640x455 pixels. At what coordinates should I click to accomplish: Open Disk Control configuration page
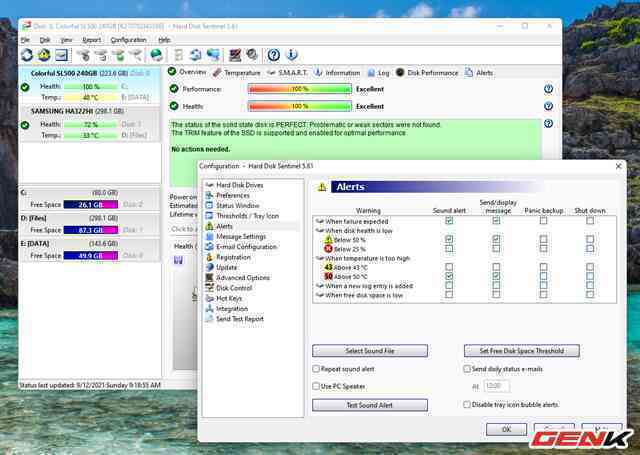tap(234, 288)
